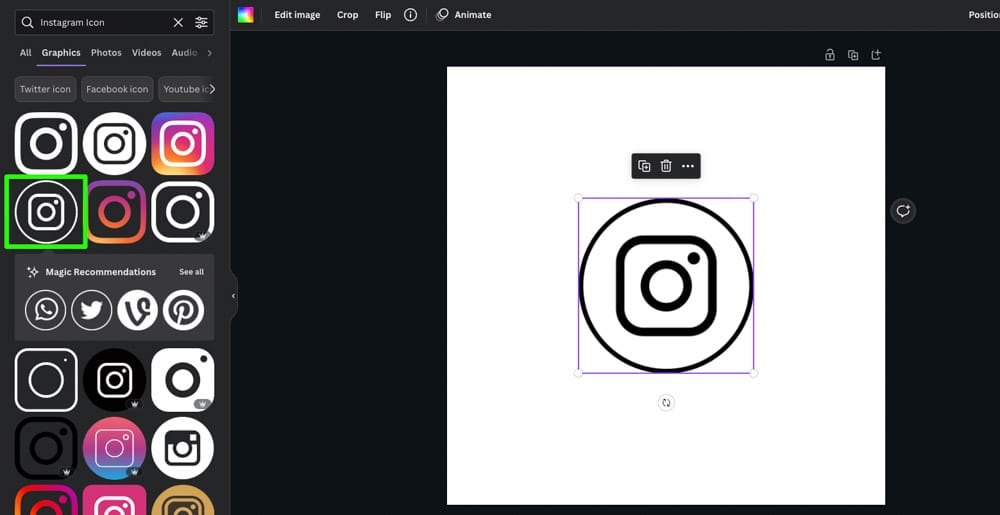Open the color picker swatch
Image resolution: width=1000 pixels, height=515 pixels.
246,15
